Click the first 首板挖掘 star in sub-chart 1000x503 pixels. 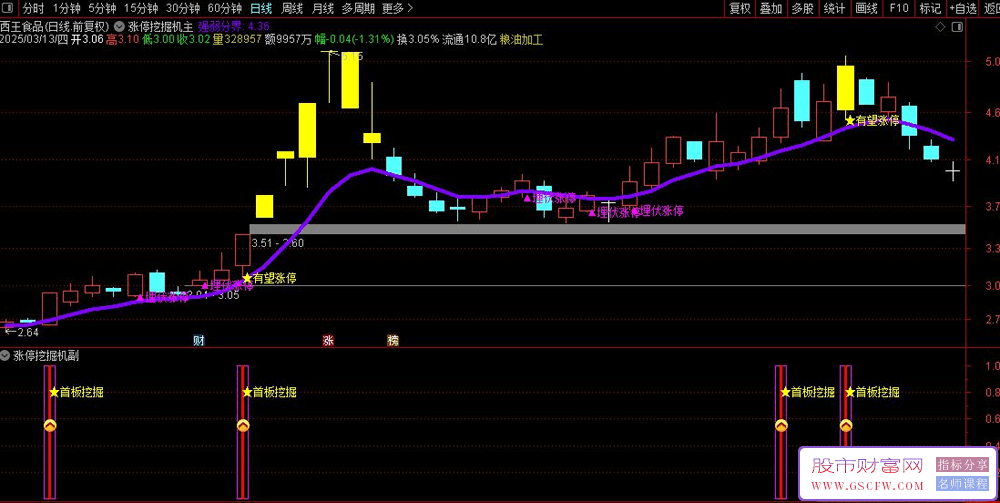tap(54, 392)
